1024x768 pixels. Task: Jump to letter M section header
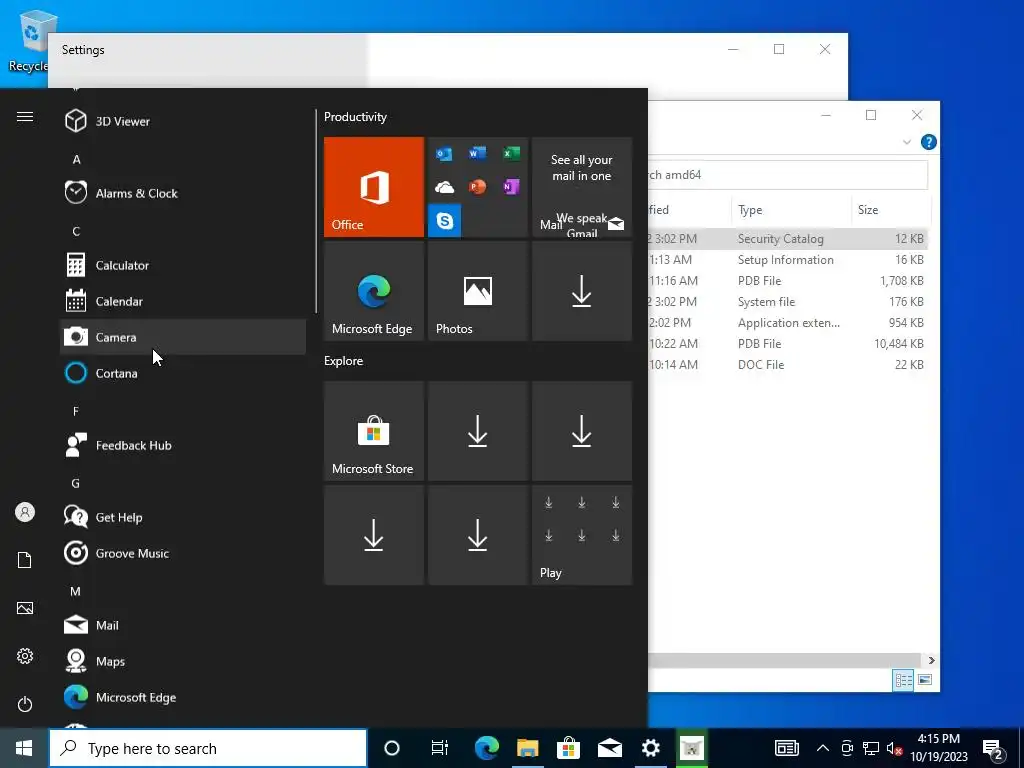click(76, 591)
